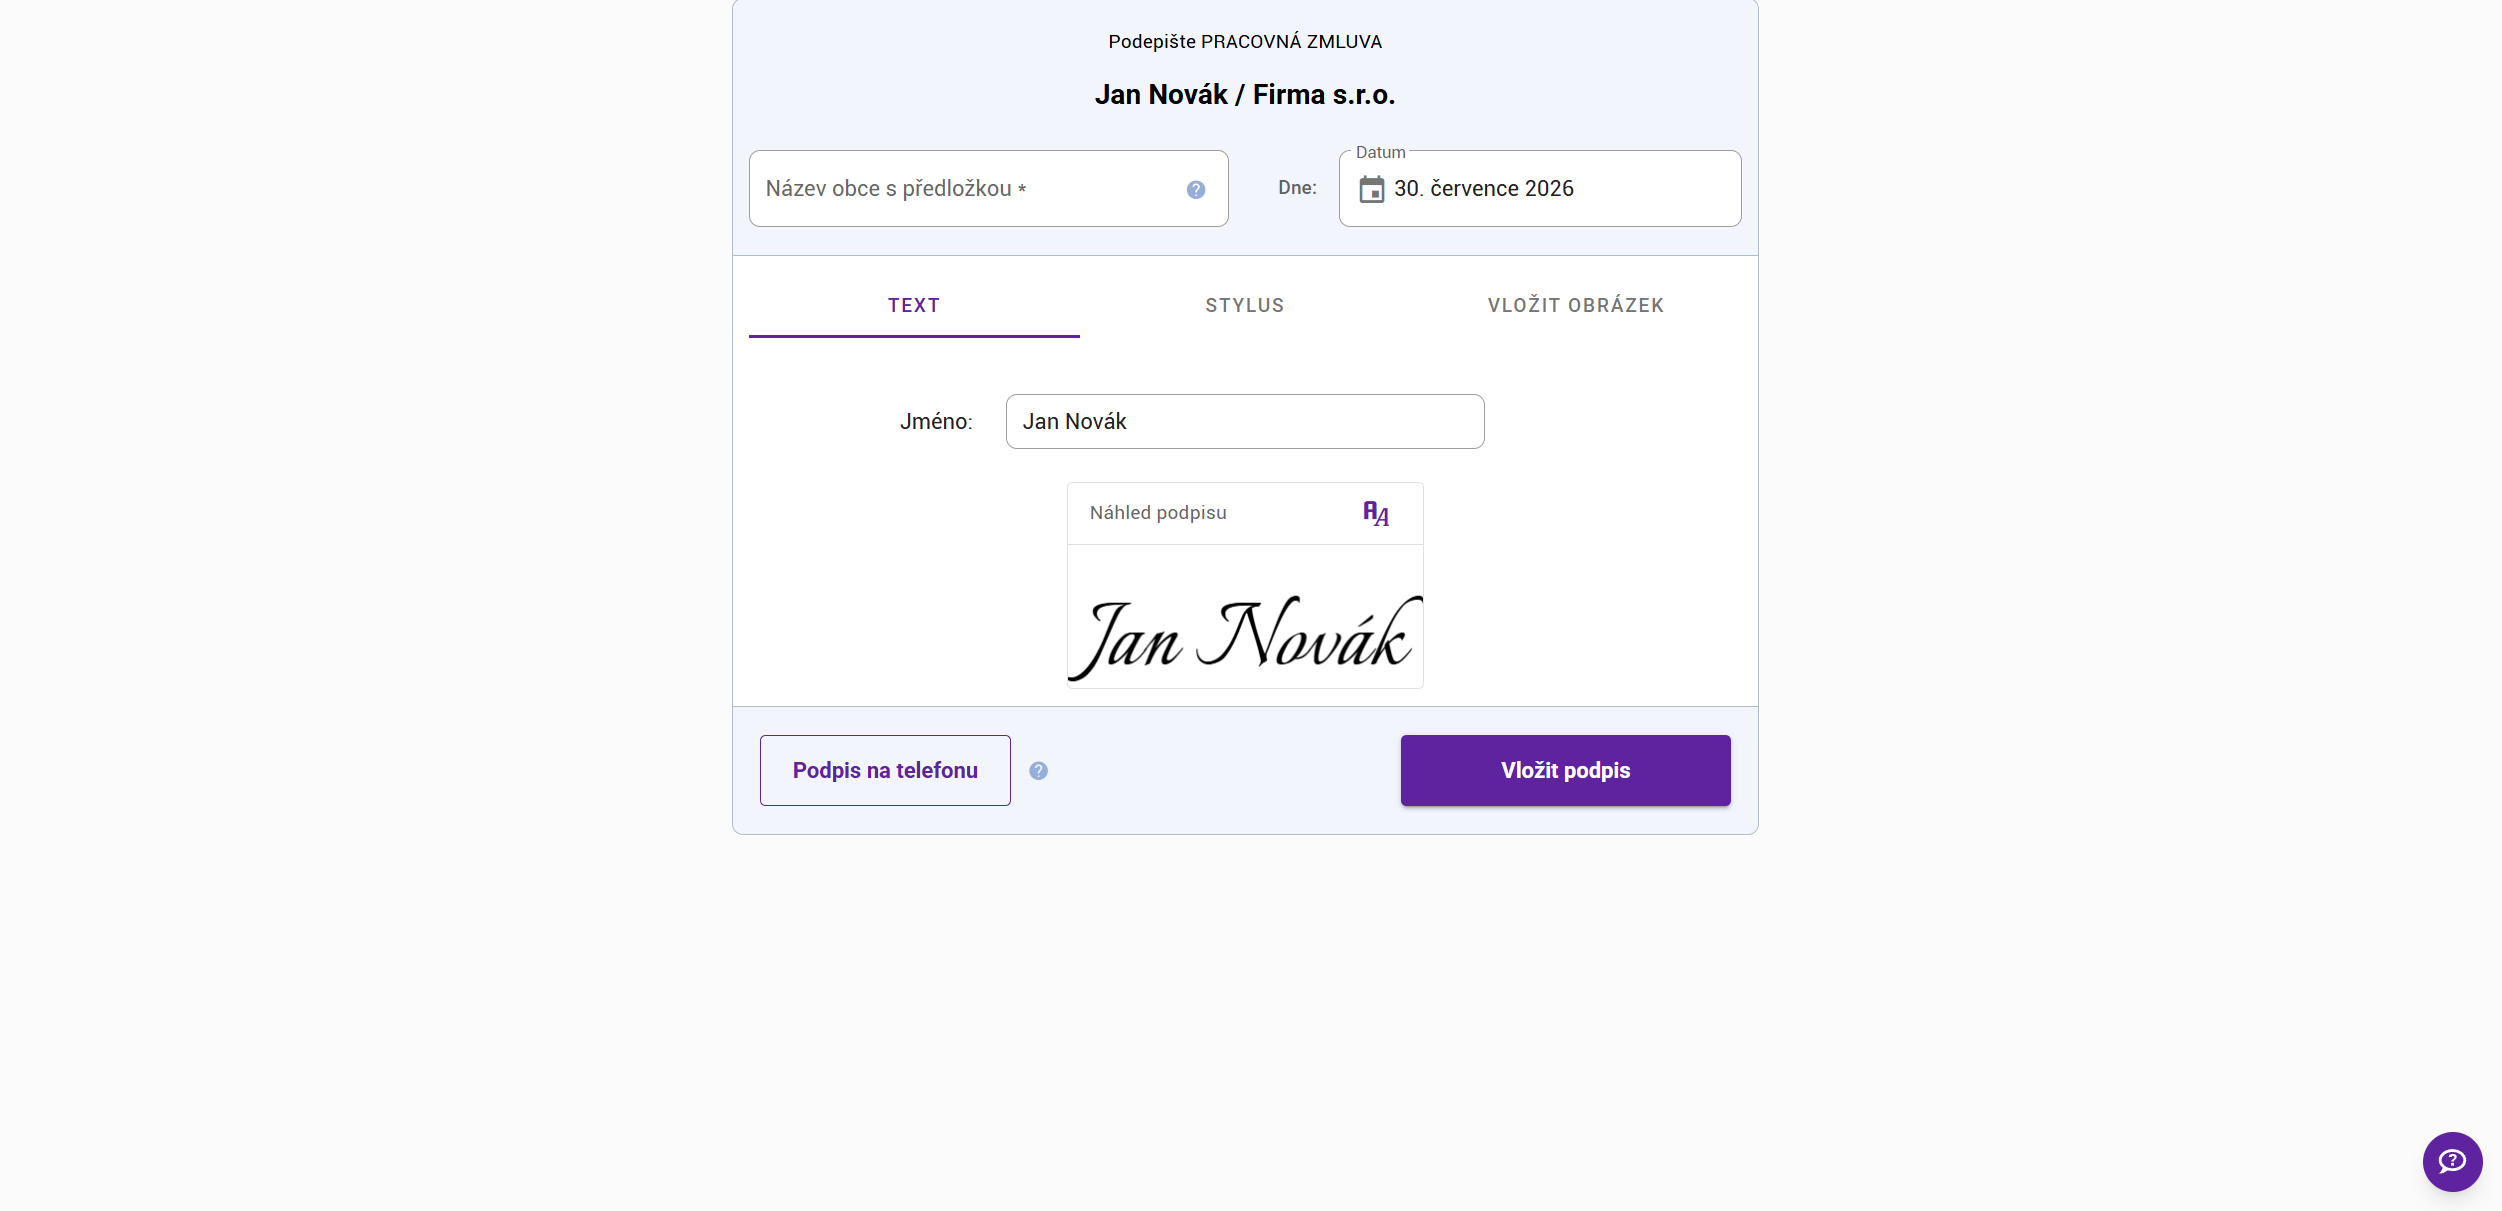
Task: Click the Datum field label
Action: point(1381,153)
